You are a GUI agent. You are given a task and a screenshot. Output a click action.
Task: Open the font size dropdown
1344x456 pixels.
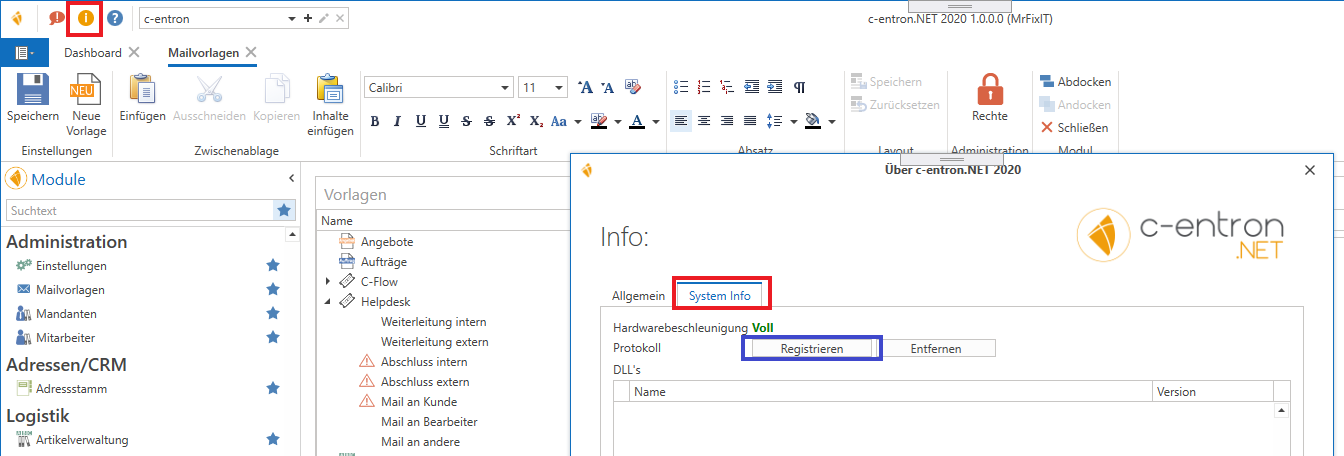pyautogui.click(x=559, y=88)
